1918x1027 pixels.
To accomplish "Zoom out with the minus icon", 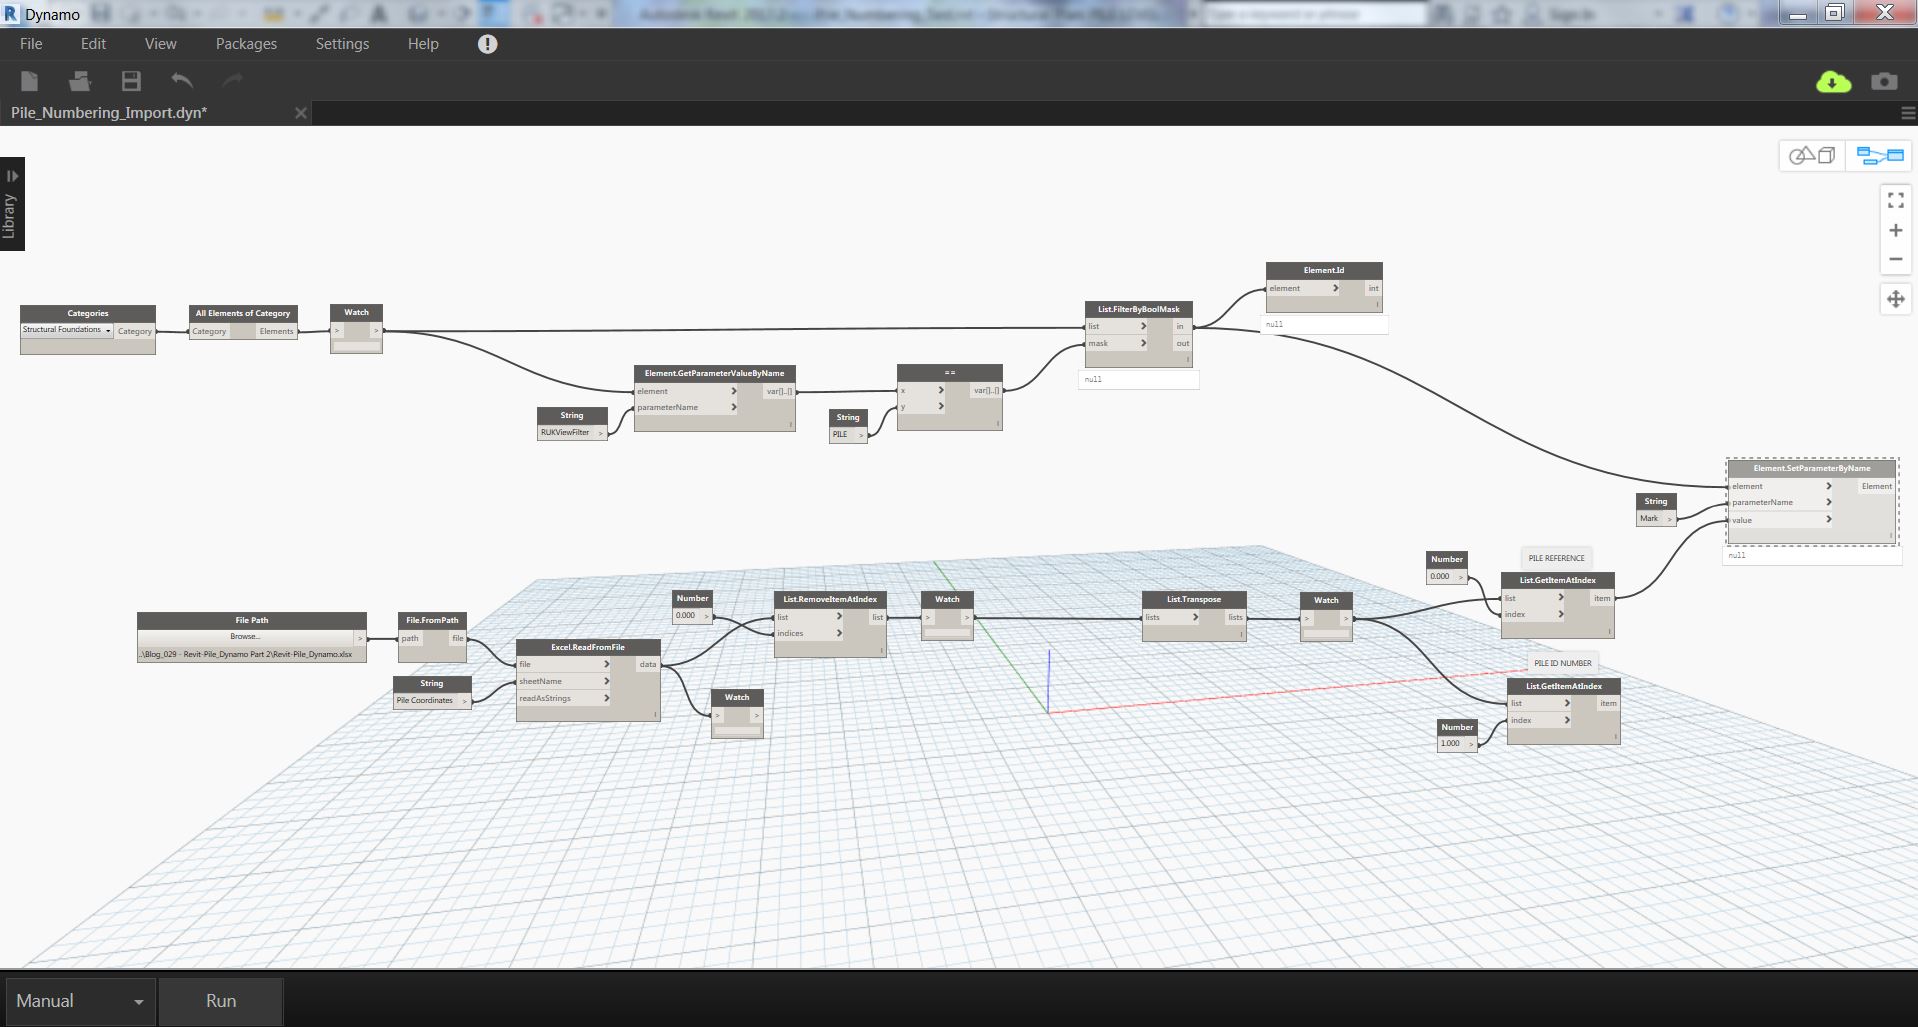I will click(x=1895, y=259).
